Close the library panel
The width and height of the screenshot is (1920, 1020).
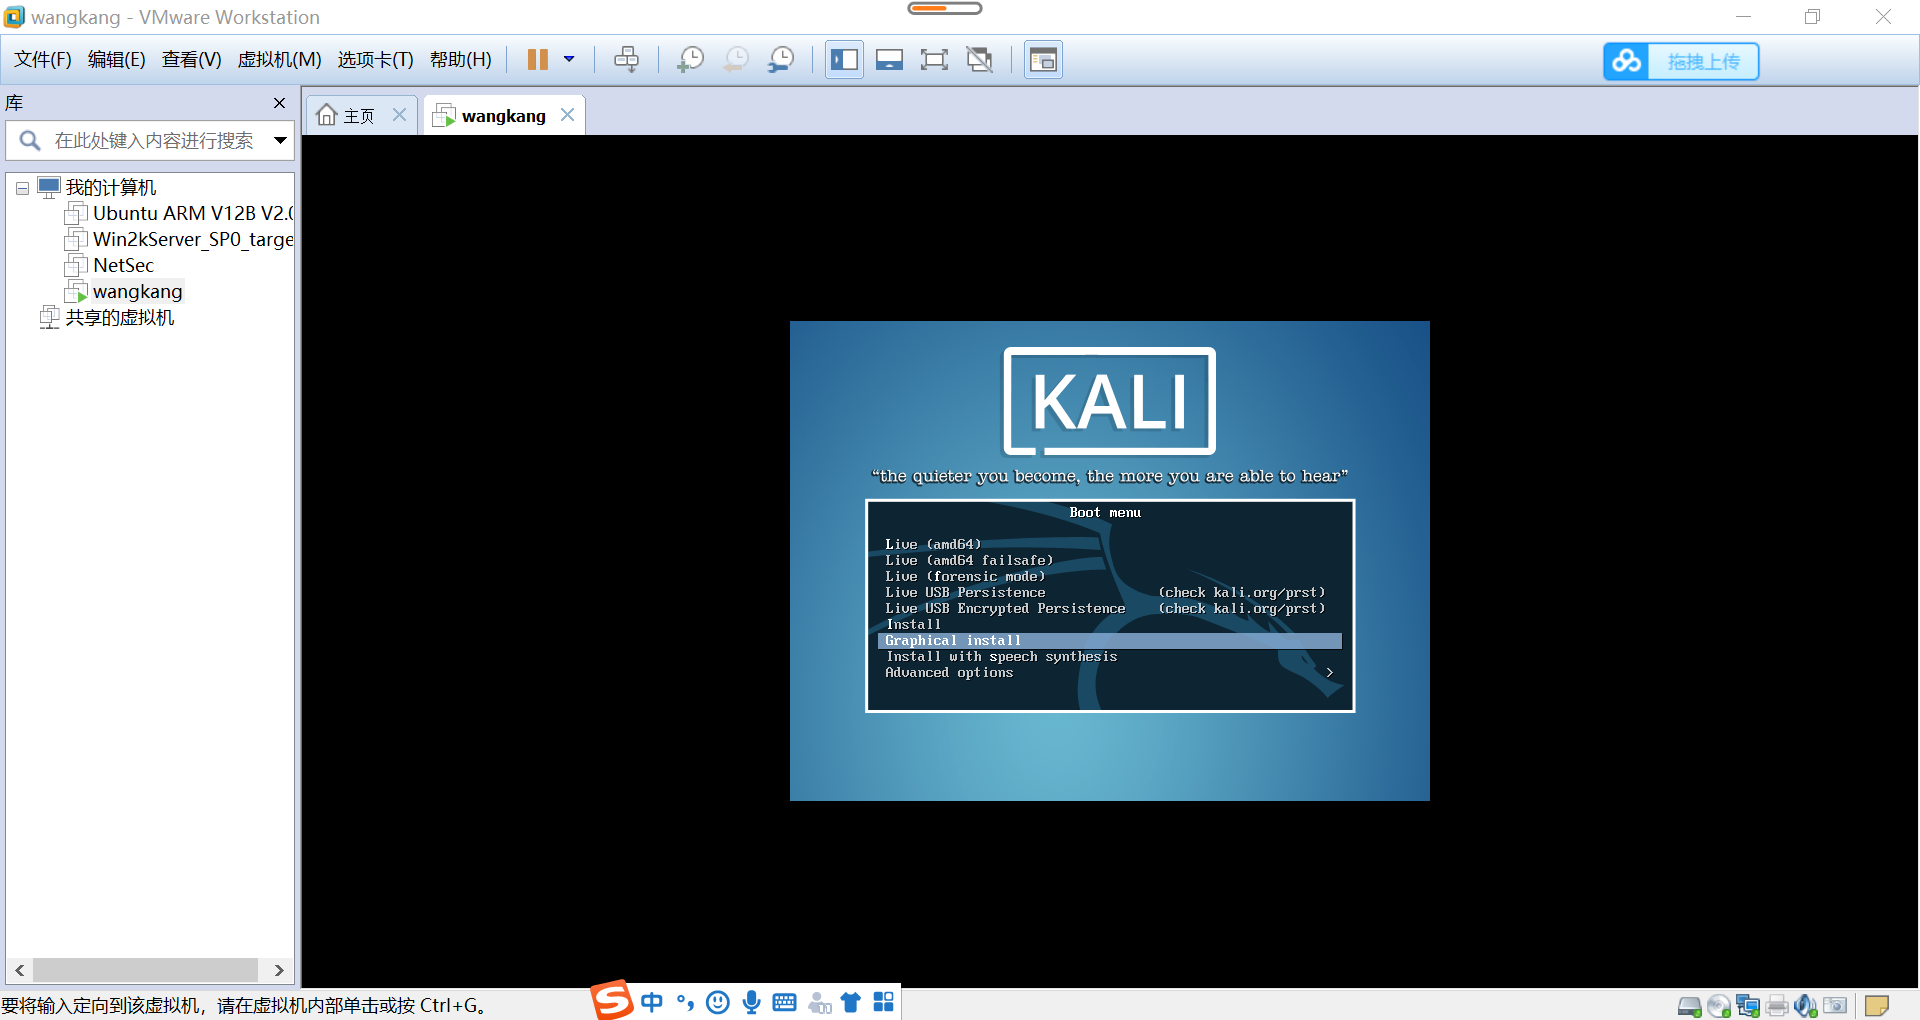tap(279, 103)
